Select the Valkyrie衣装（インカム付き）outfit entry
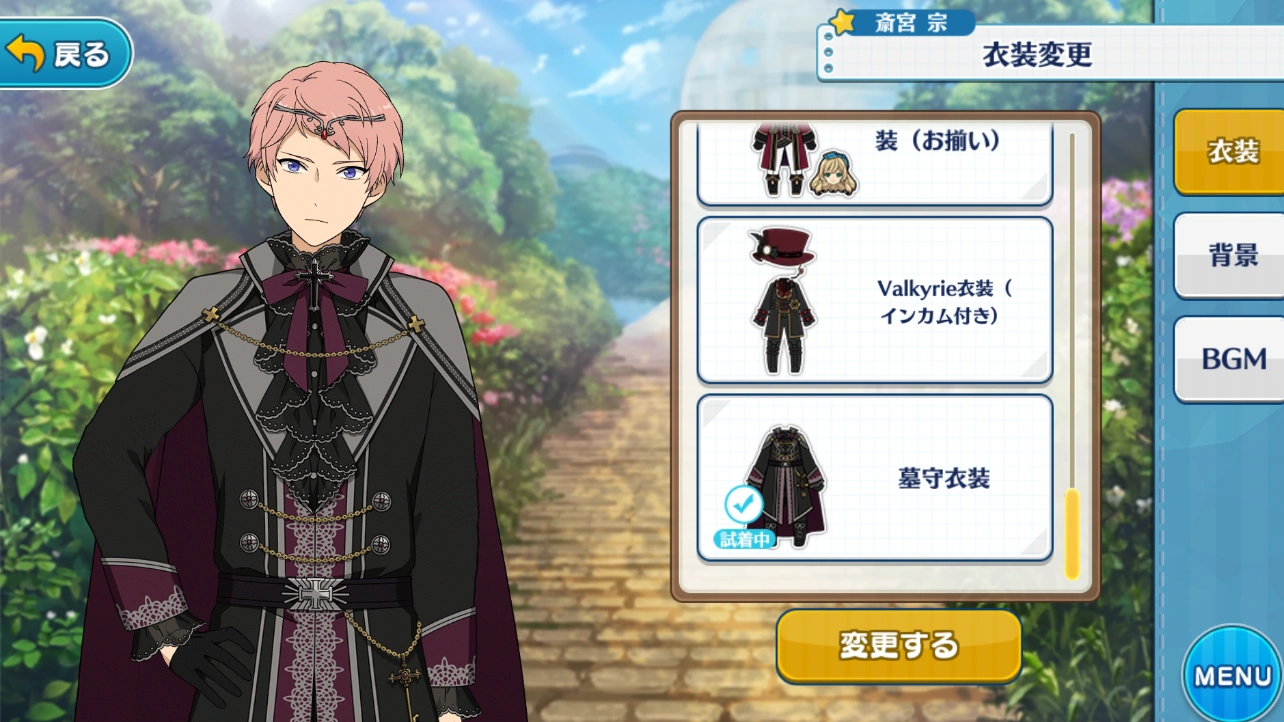This screenshot has width=1284, height=722. tap(875, 300)
